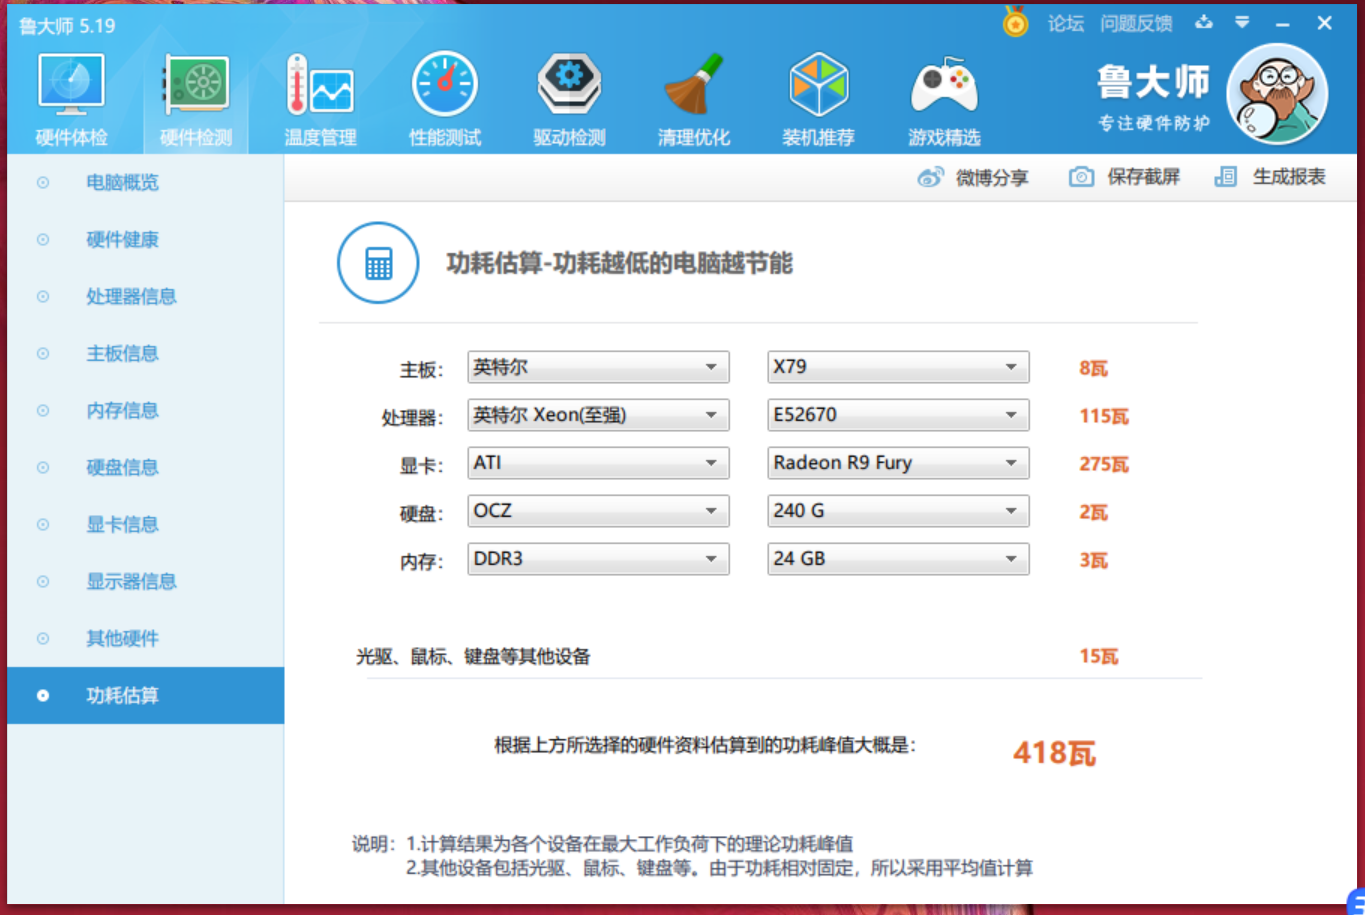Open the disk size dropdown 240 G

pos(898,511)
